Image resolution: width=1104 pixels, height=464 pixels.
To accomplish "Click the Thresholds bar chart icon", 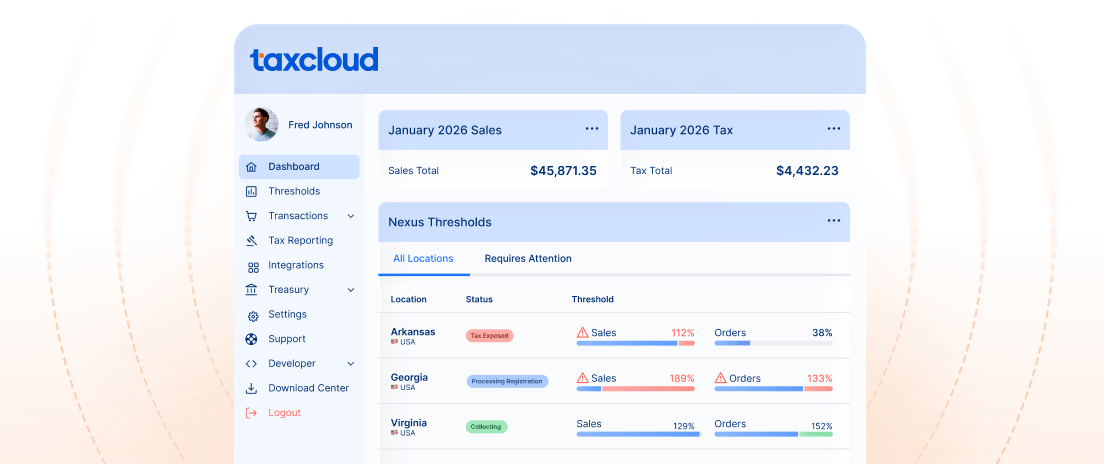I will [x=251, y=192].
